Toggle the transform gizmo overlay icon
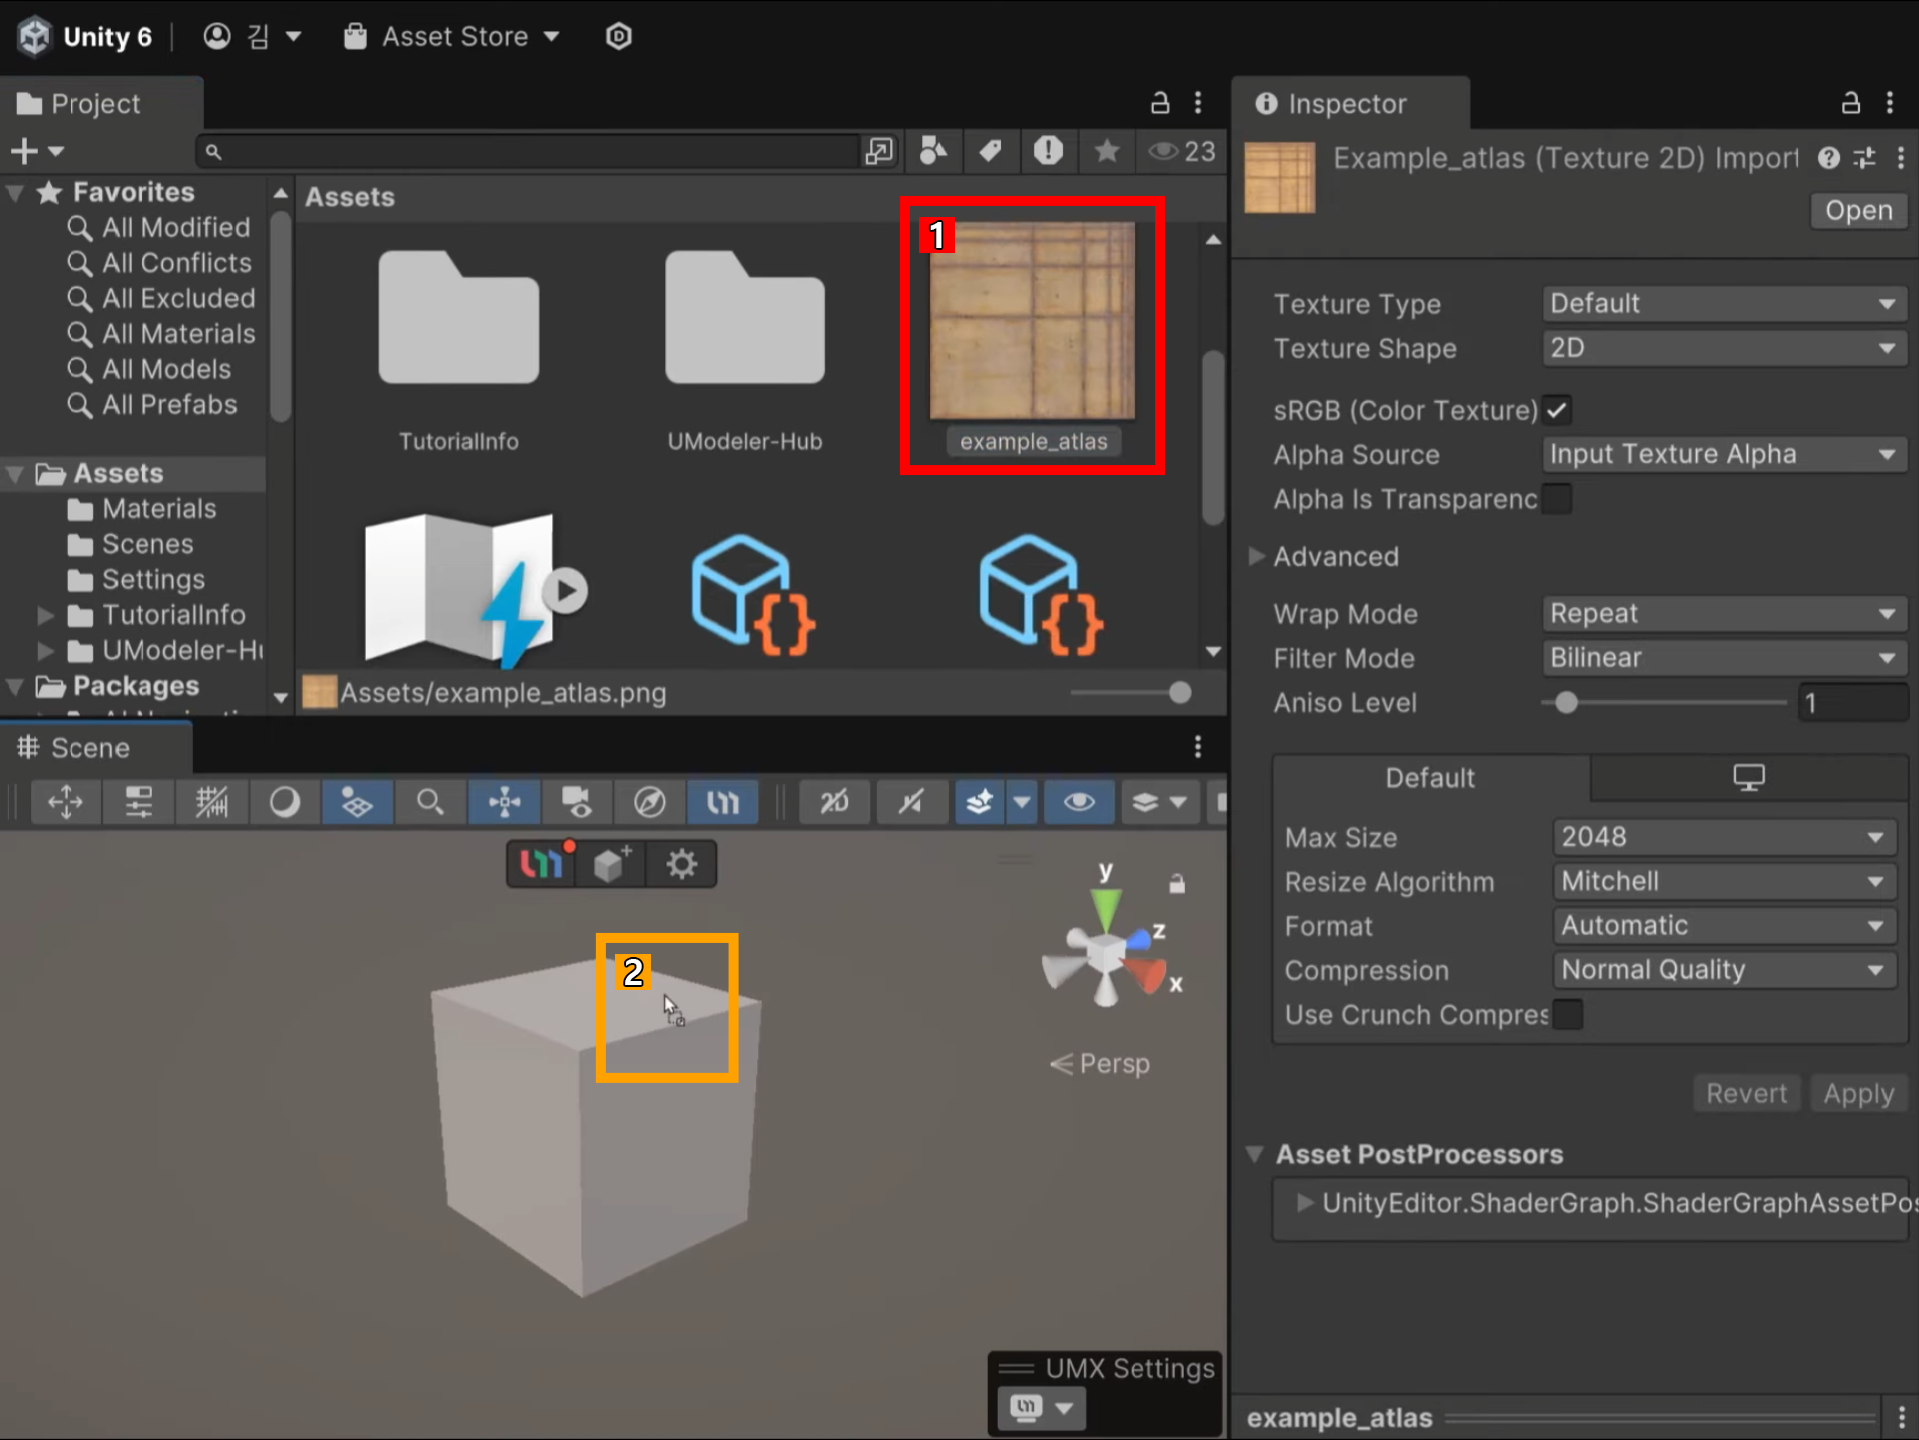 504,802
